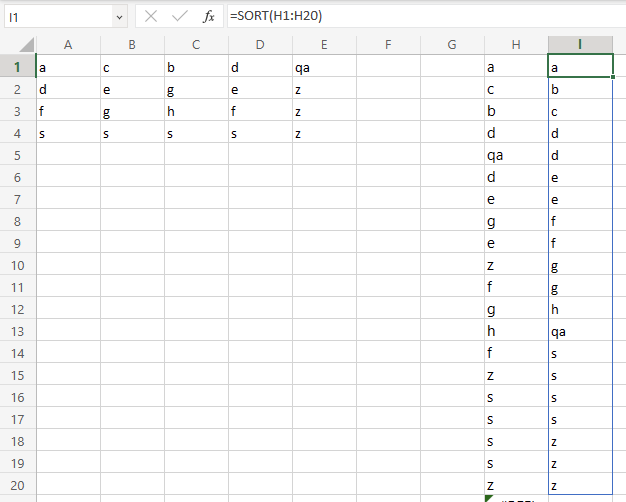Open Insert Function via the fx icon
This screenshot has width=626, height=502.
(208, 16)
